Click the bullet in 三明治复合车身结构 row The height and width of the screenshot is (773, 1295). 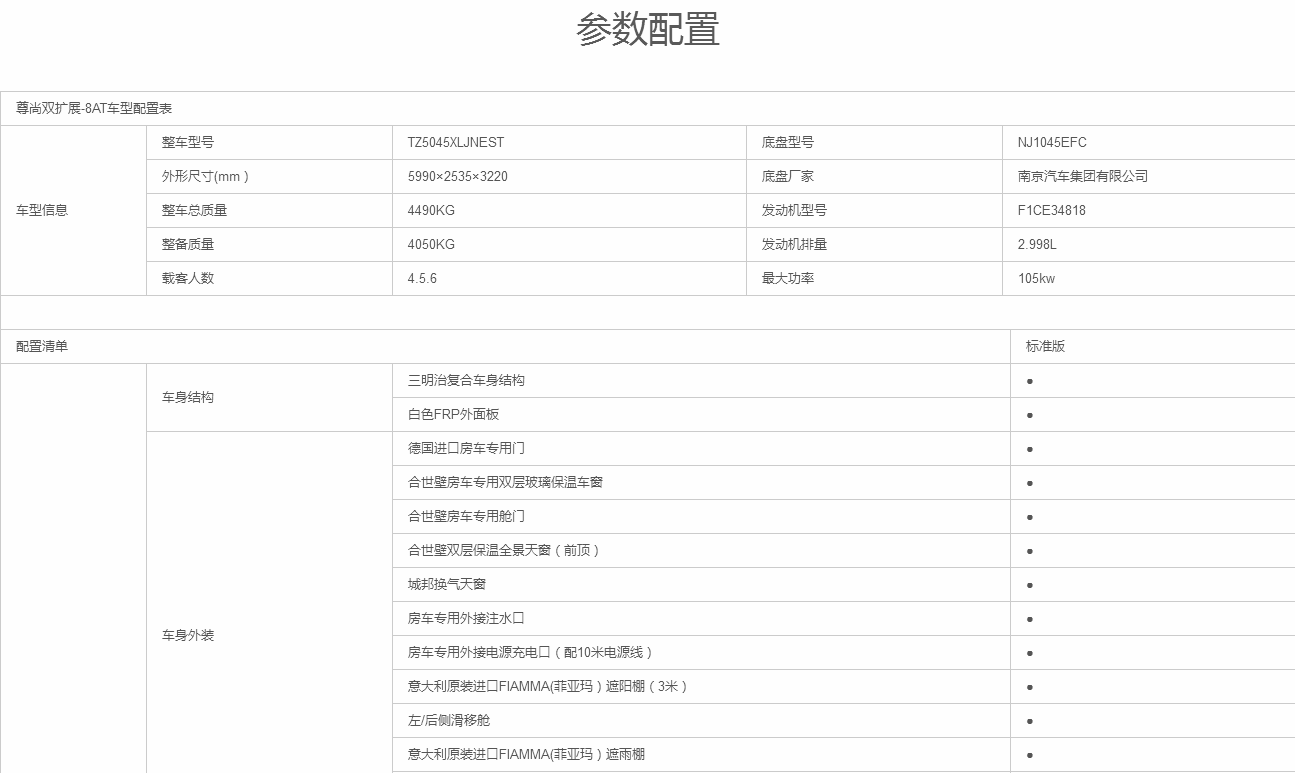pyautogui.click(x=1030, y=381)
